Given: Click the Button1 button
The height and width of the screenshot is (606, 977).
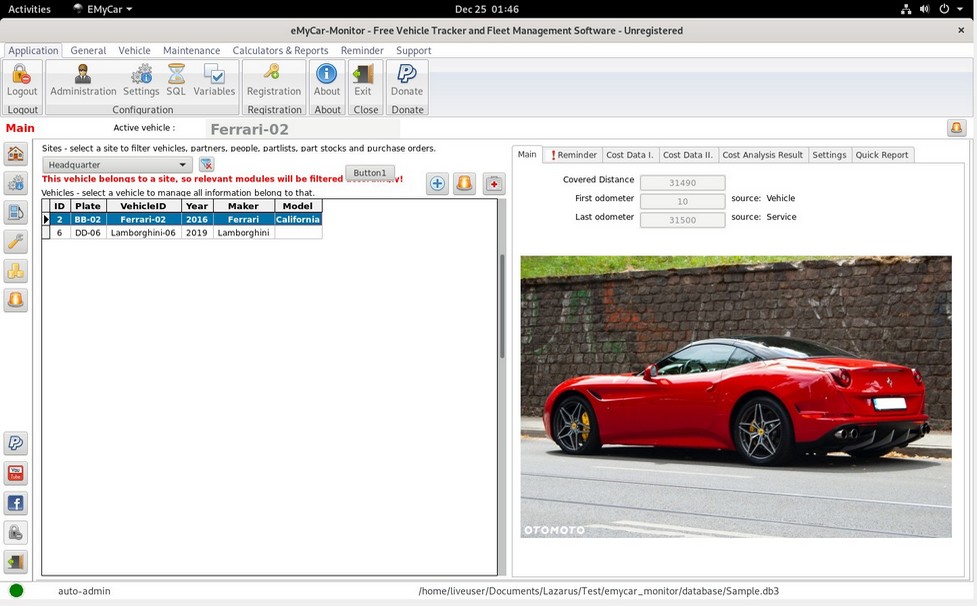Looking at the screenshot, I should (x=369, y=173).
